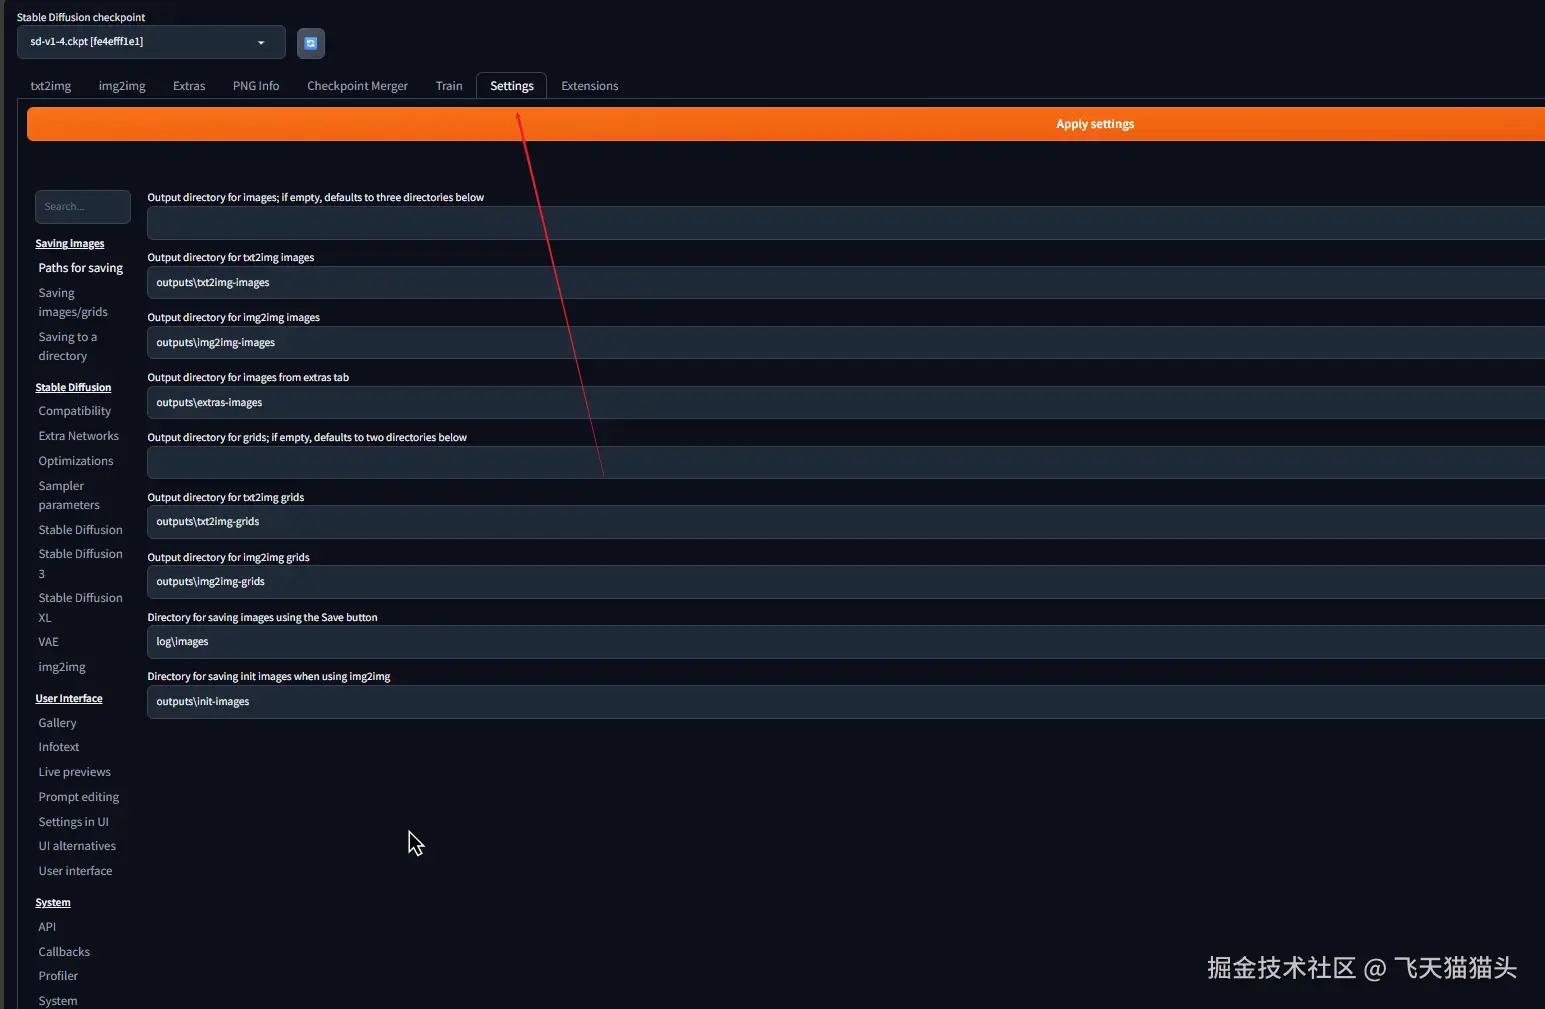Select the Settings tab
Viewport: 1545px width, 1009px height.
click(x=512, y=86)
